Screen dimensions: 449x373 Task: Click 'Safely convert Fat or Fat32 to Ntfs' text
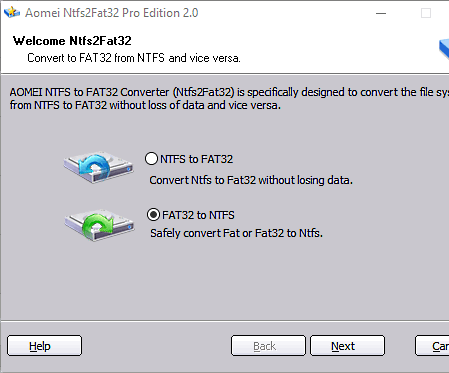[x=236, y=233]
